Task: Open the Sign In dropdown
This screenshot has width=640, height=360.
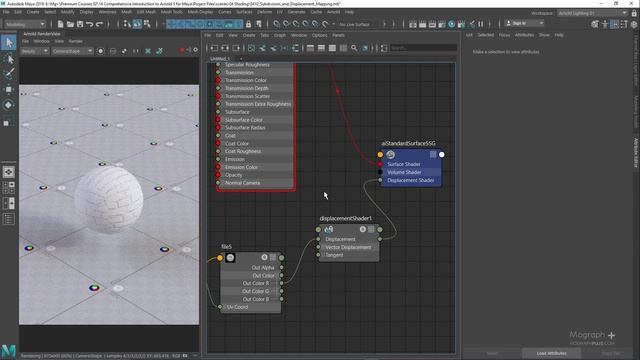Action: pos(524,23)
